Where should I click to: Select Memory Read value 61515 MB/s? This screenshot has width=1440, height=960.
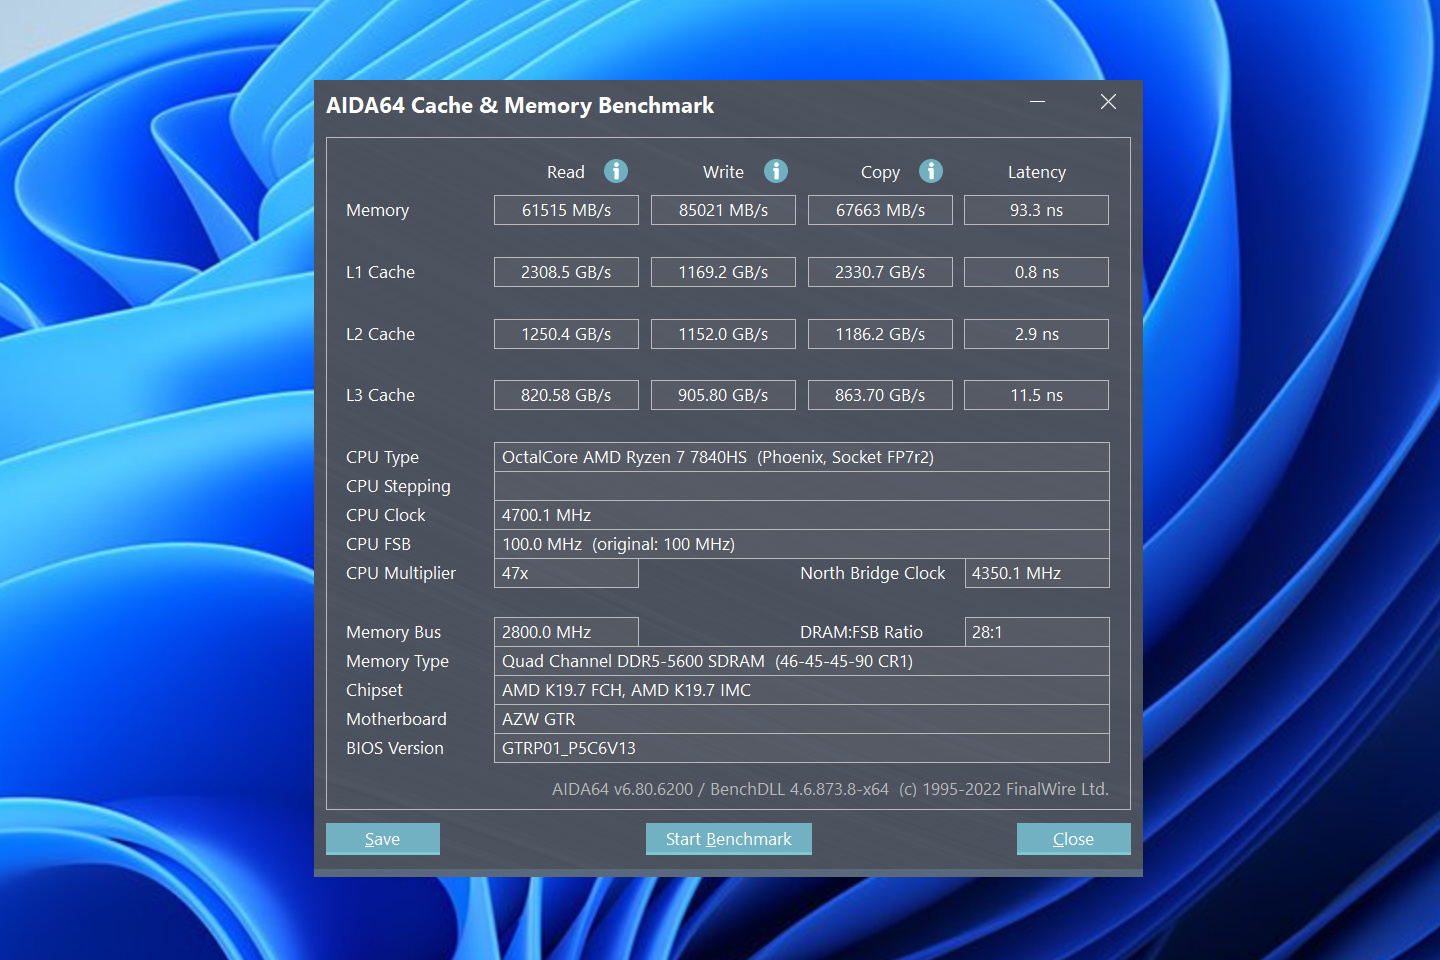[566, 210]
